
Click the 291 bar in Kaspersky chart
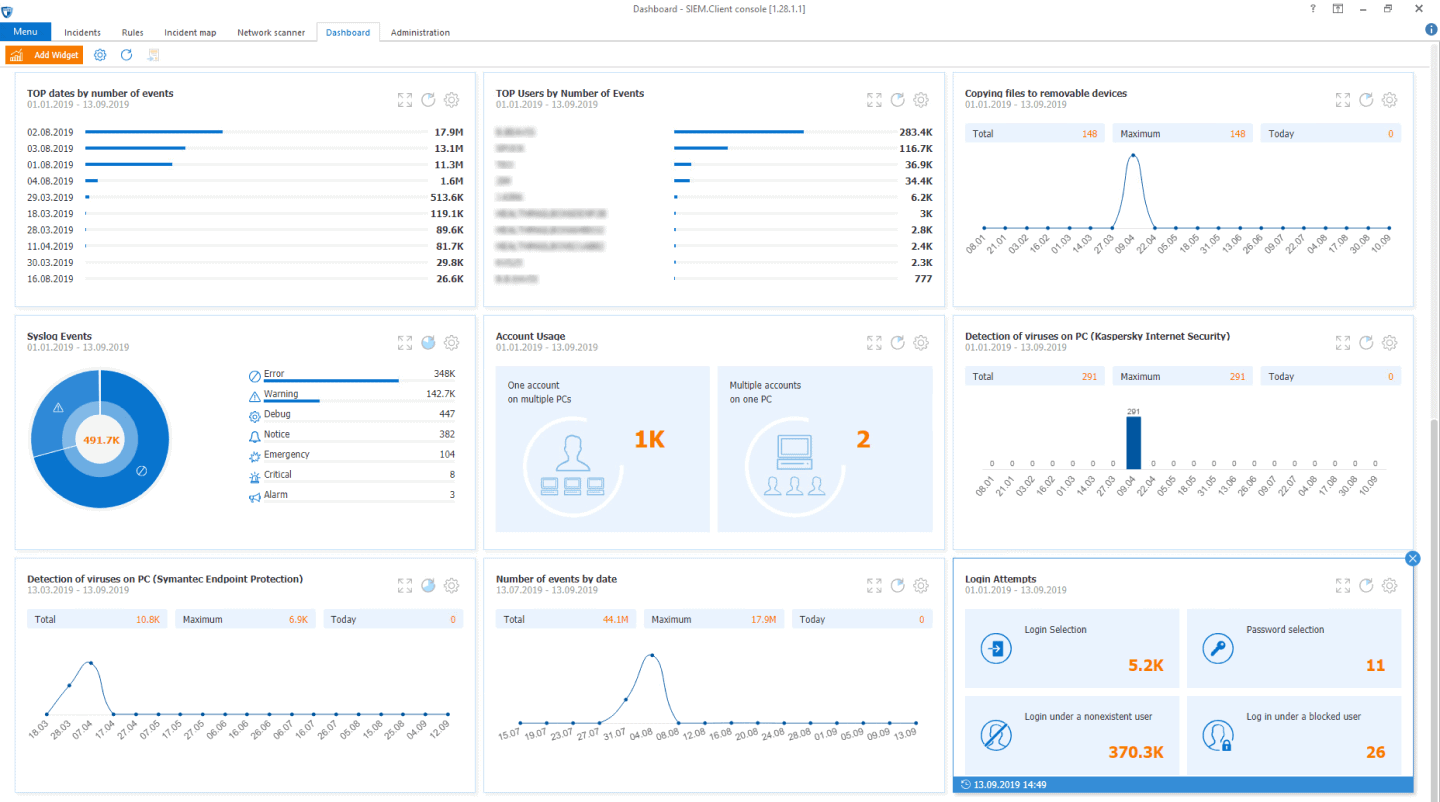tap(1133, 443)
